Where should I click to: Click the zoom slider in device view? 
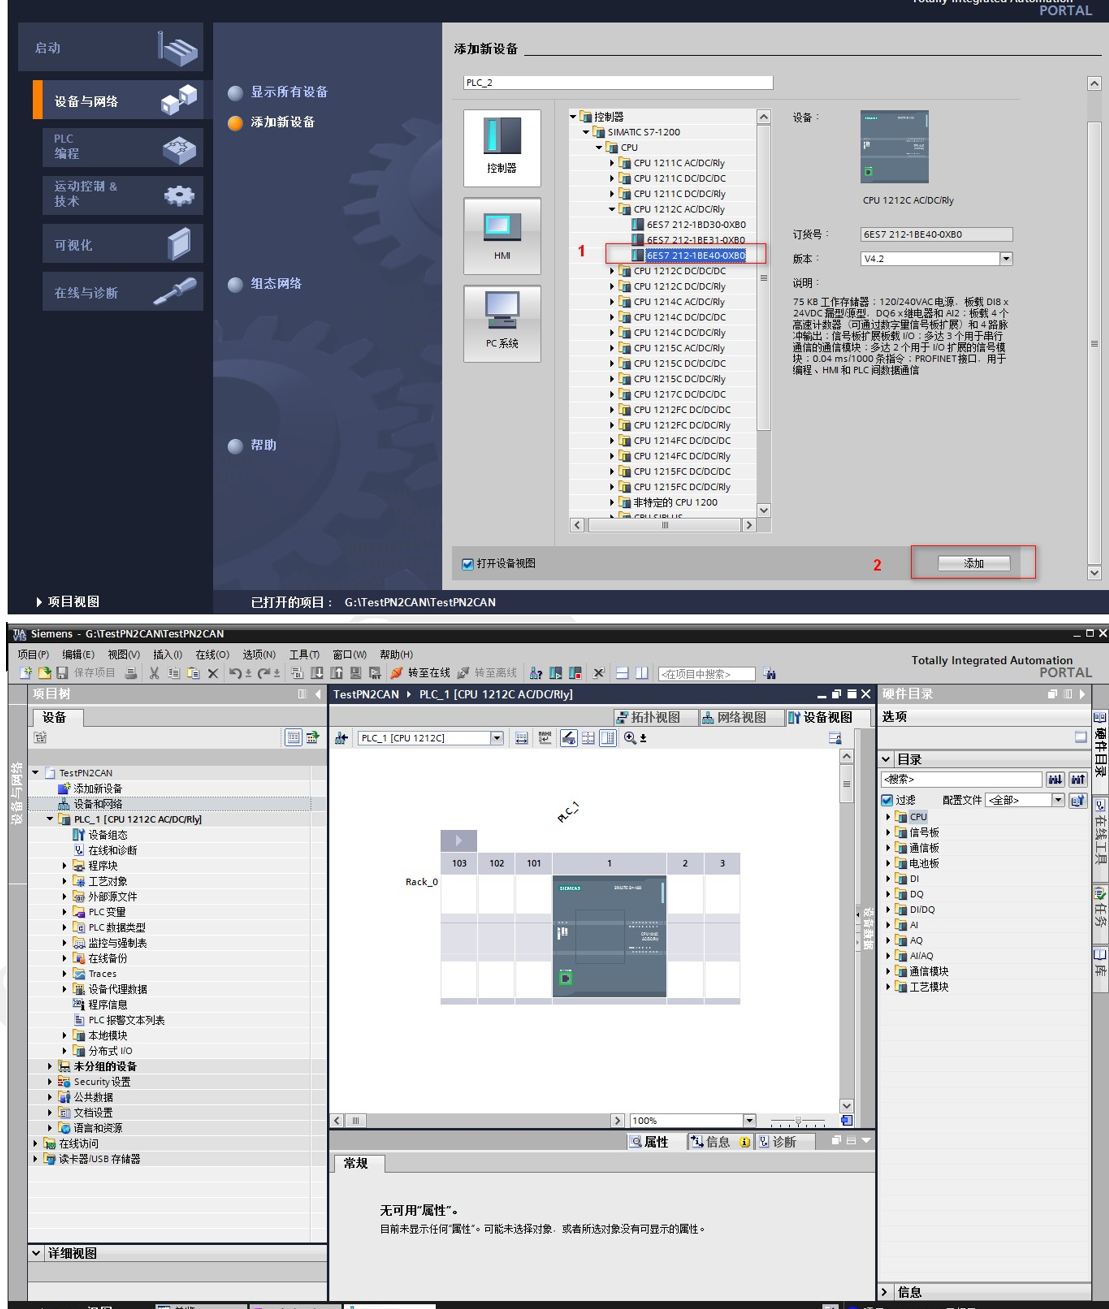(x=798, y=1121)
